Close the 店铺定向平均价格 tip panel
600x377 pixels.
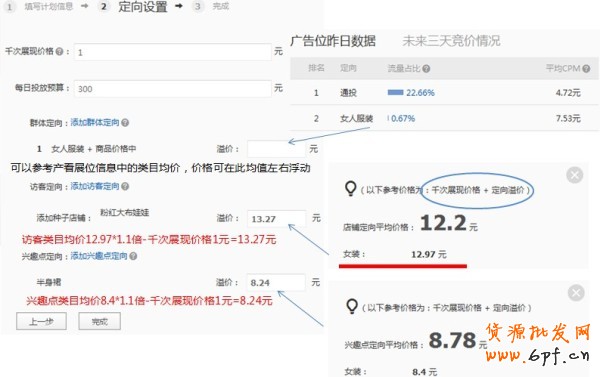point(574,175)
